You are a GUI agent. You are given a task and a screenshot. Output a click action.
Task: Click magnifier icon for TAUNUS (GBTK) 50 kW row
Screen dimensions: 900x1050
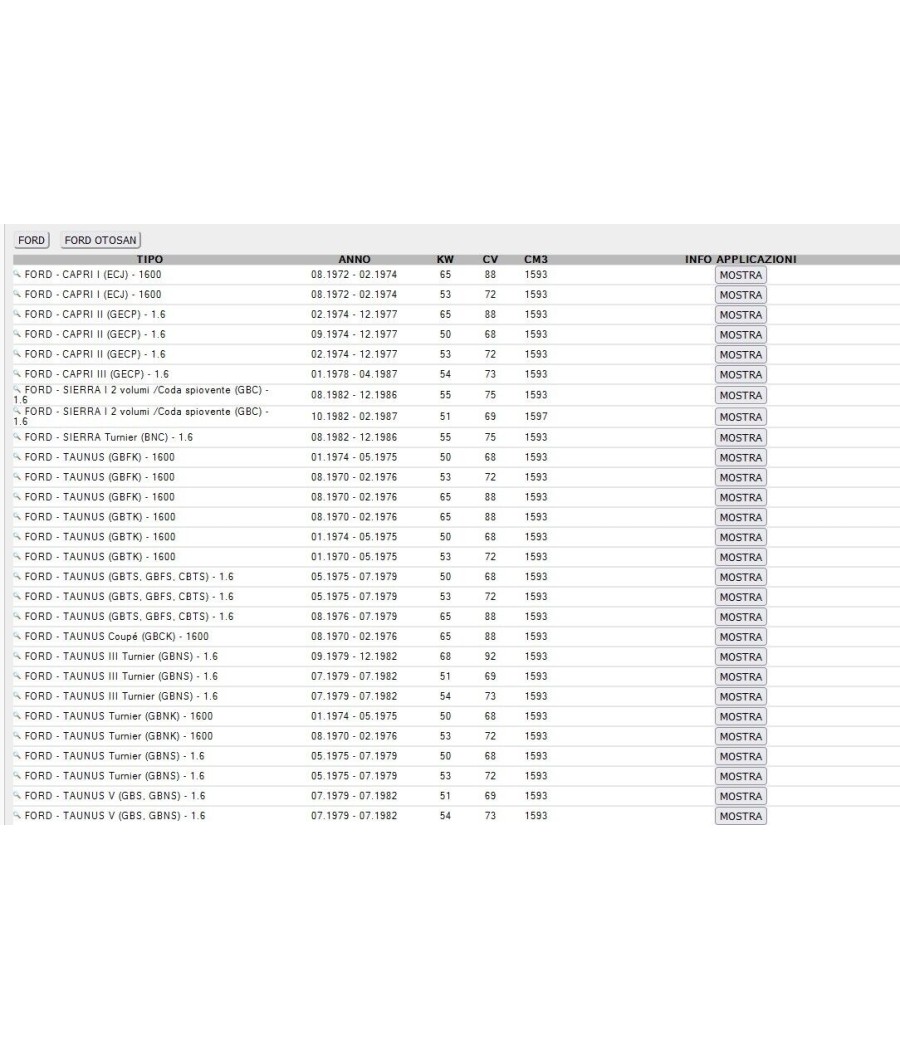[17, 536]
